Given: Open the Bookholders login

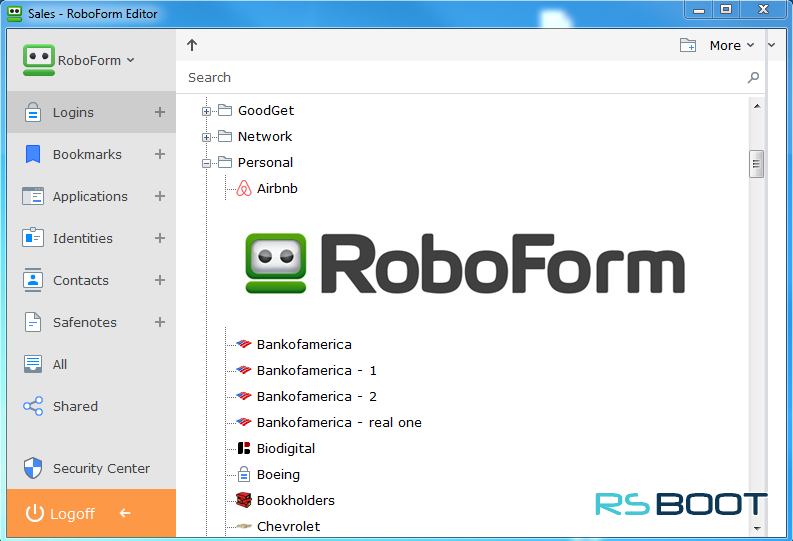Looking at the screenshot, I should (296, 501).
